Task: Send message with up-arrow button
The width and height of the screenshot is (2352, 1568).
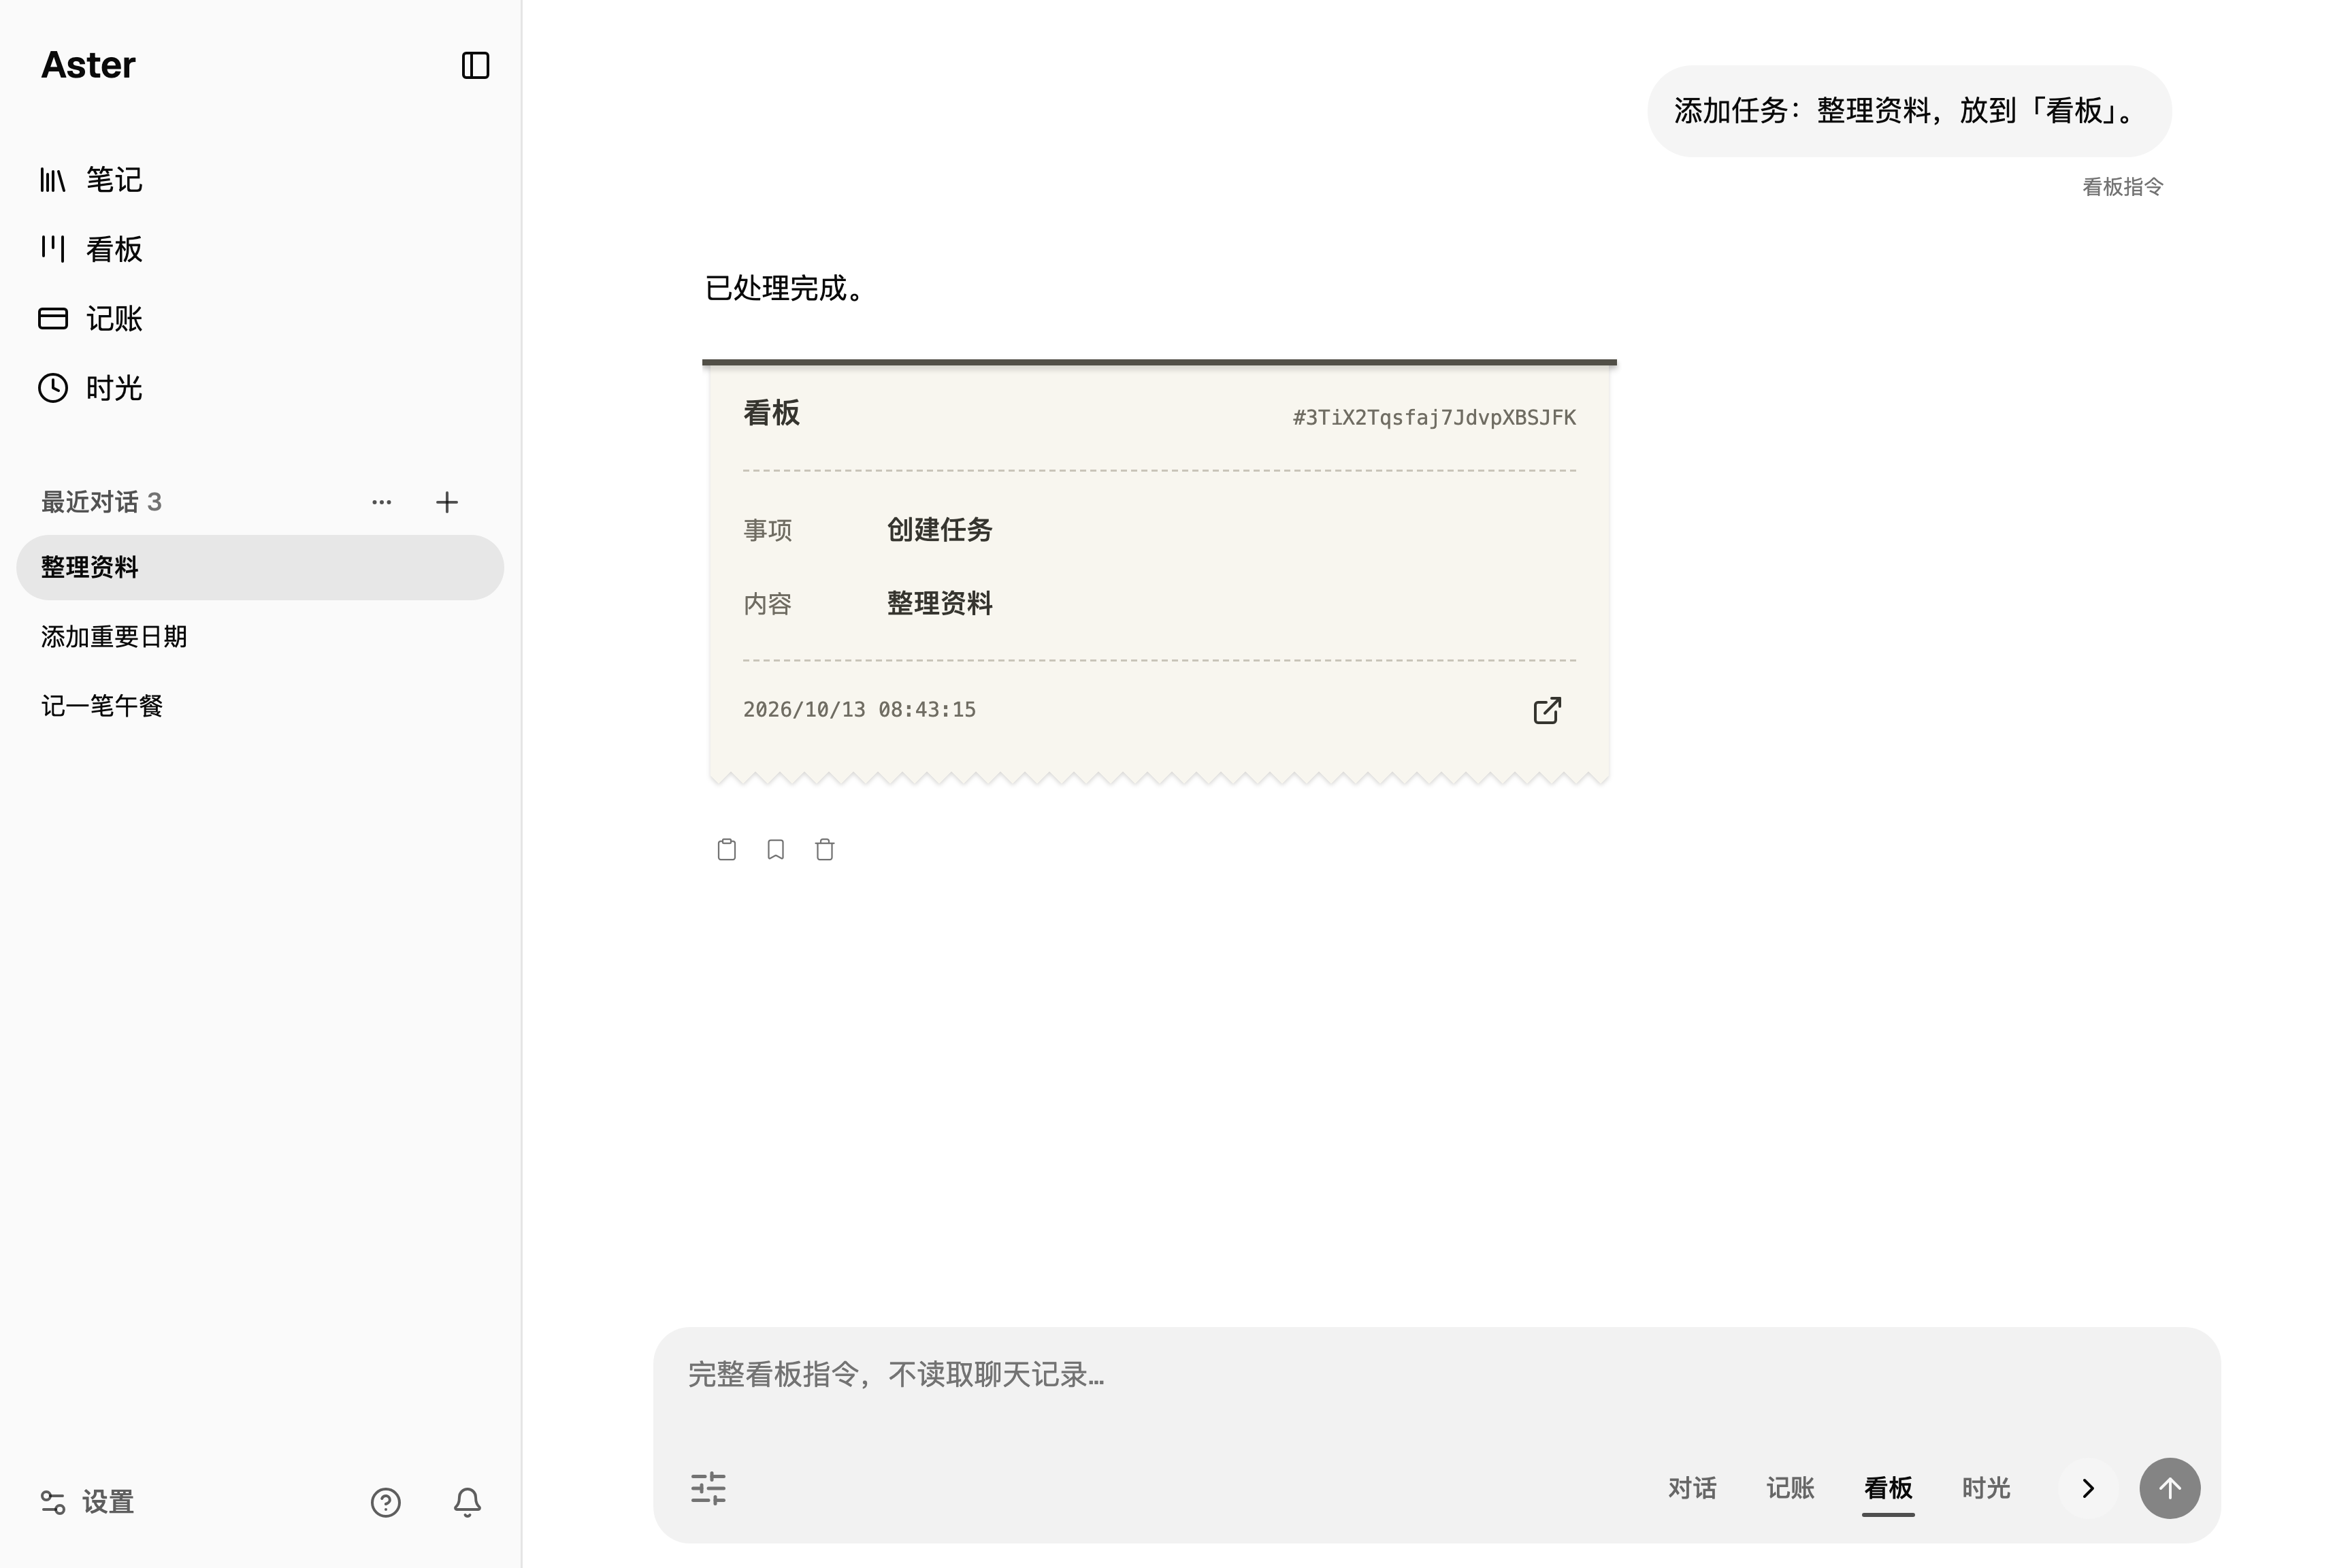Action: [x=2170, y=1488]
